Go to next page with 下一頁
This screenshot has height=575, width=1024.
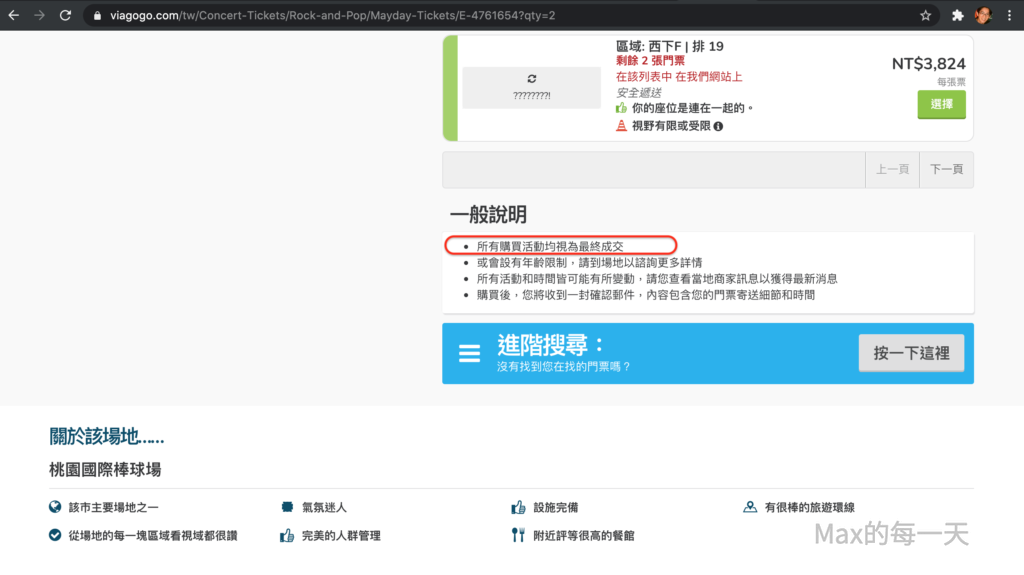[x=946, y=170]
